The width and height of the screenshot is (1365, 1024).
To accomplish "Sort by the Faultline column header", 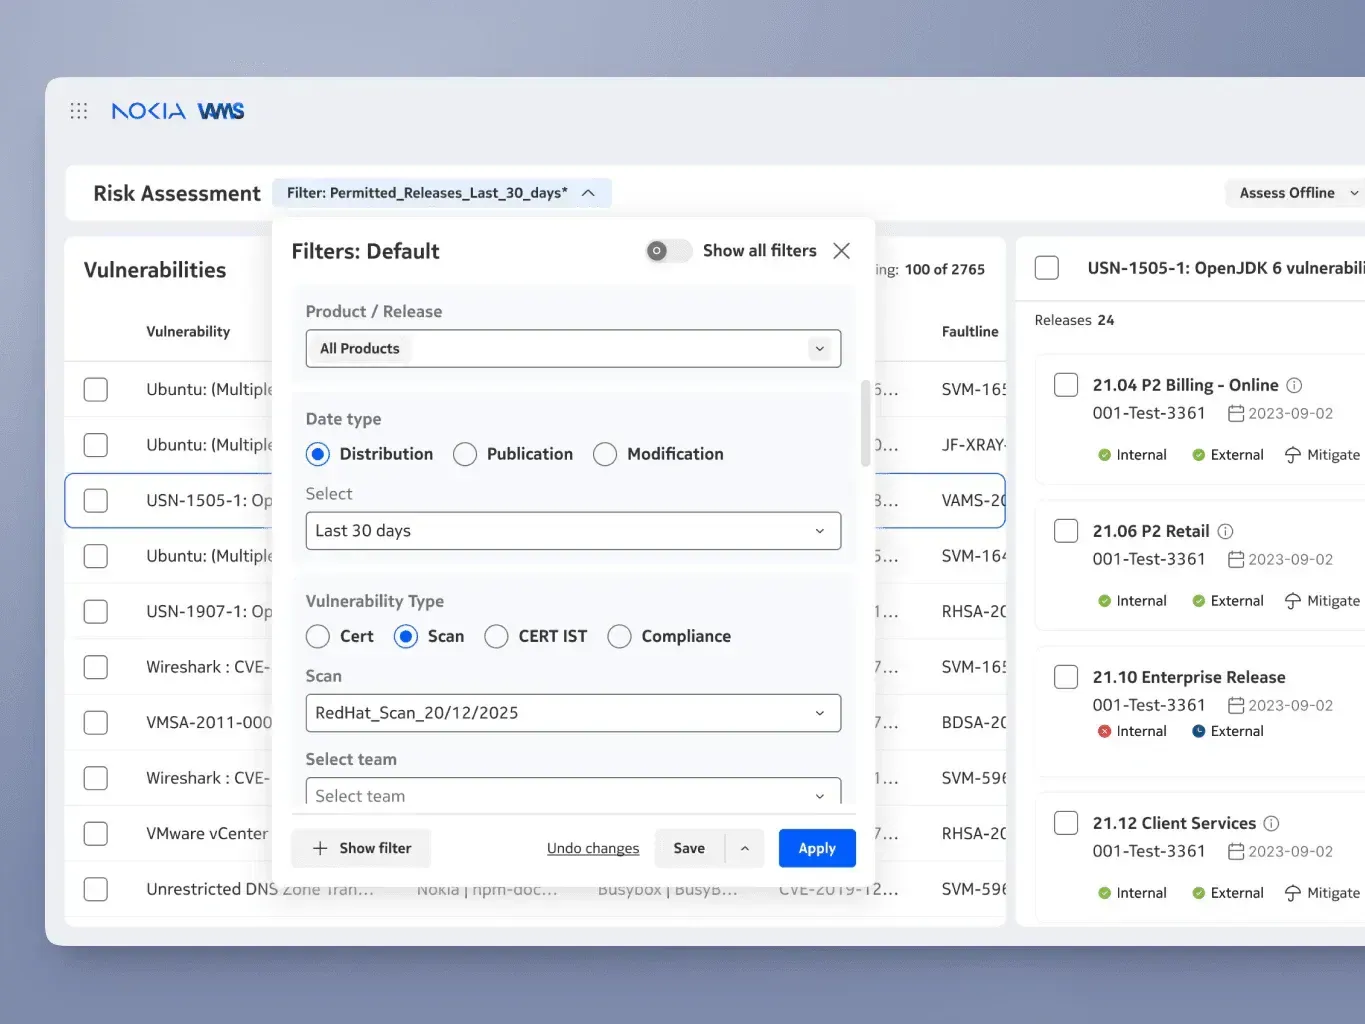I will [x=970, y=332].
